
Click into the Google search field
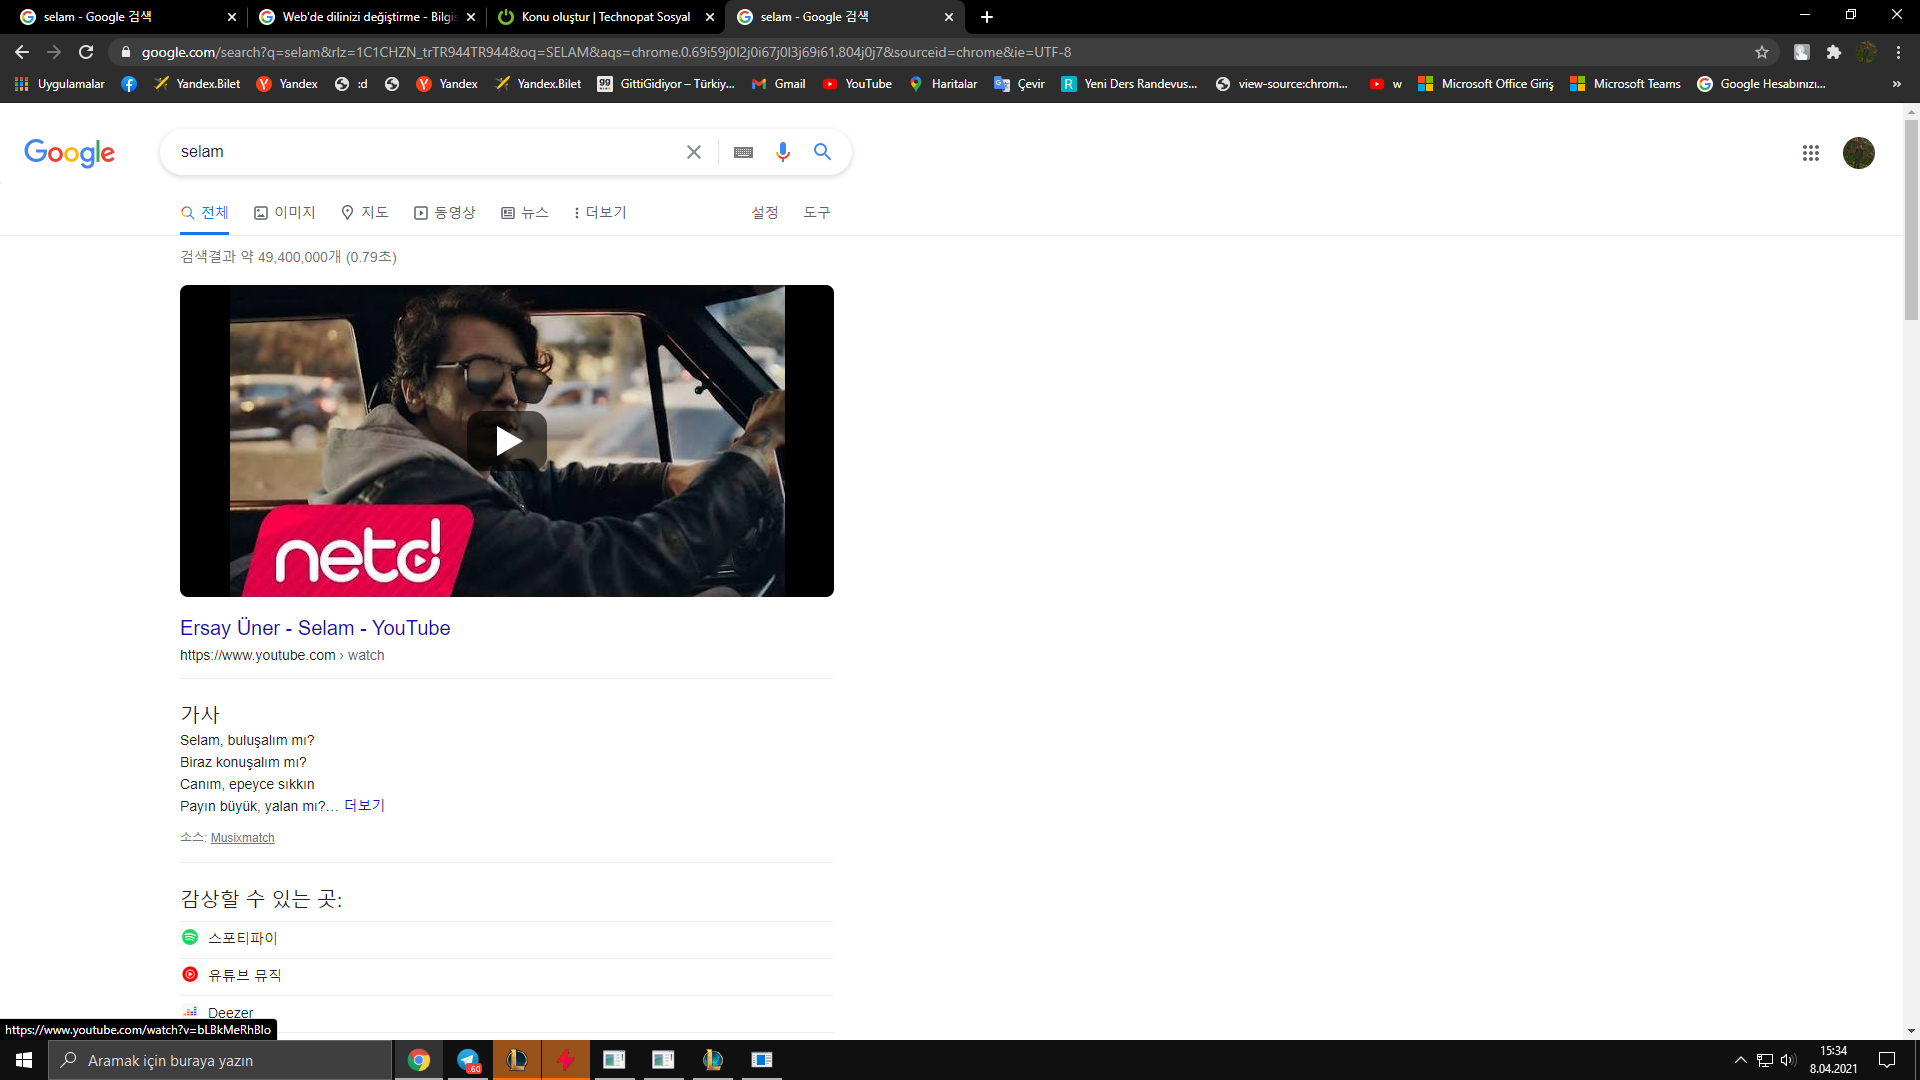pyautogui.click(x=420, y=152)
